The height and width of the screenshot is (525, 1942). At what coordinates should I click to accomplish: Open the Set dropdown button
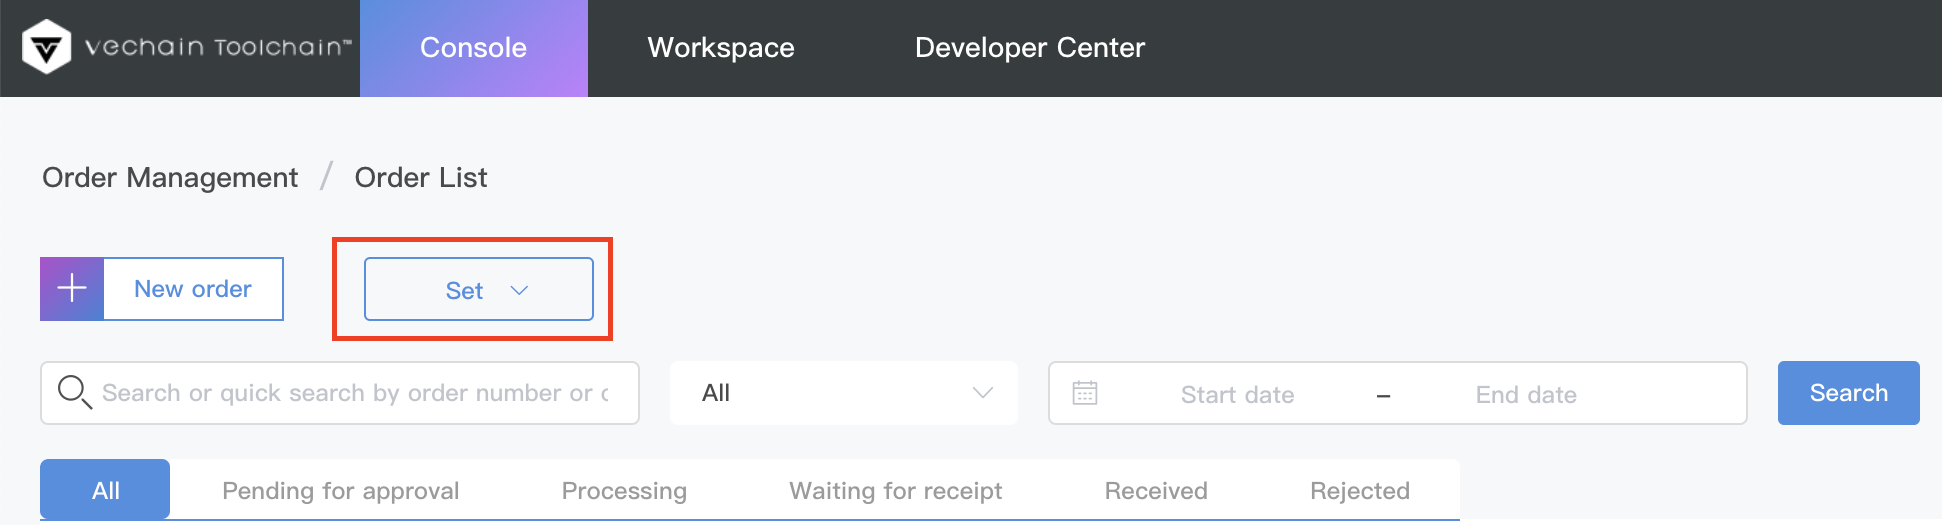pyautogui.click(x=479, y=289)
